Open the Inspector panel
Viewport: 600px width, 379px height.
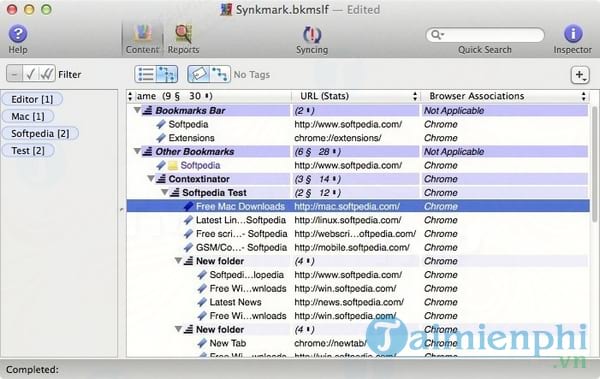click(x=572, y=38)
